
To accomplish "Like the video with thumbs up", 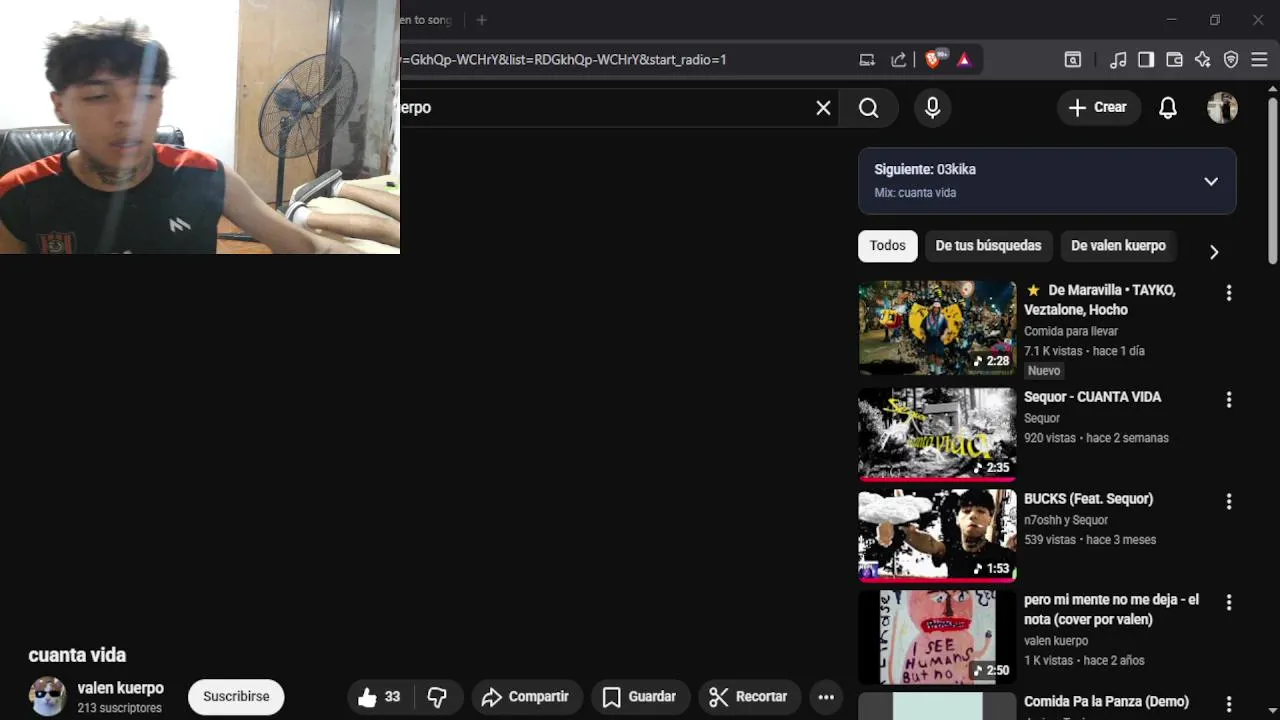I will pos(380,697).
